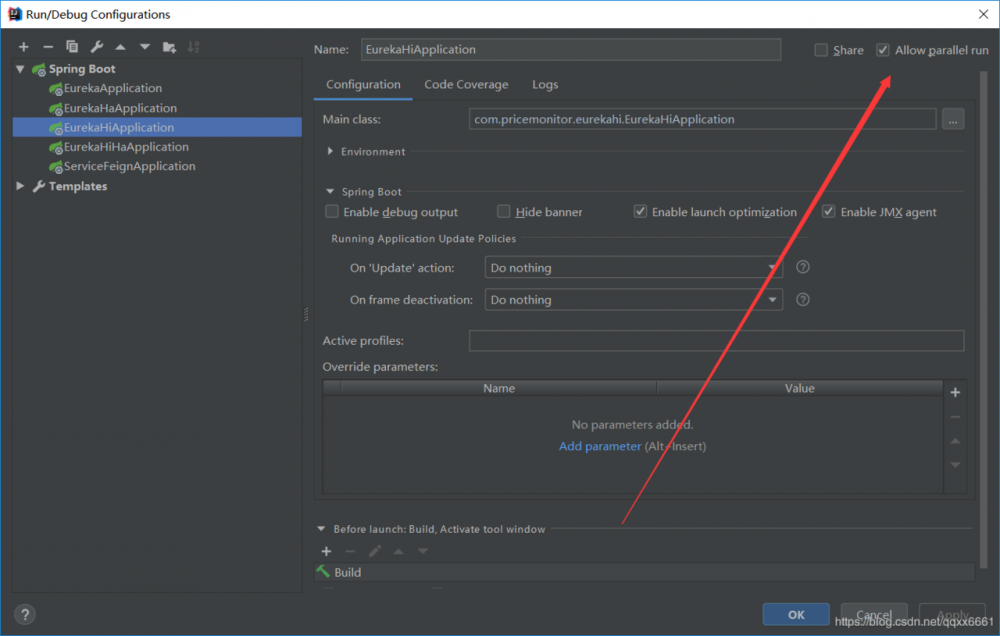Move configuration up in the list
The height and width of the screenshot is (636, 1000).
point(120,47)
